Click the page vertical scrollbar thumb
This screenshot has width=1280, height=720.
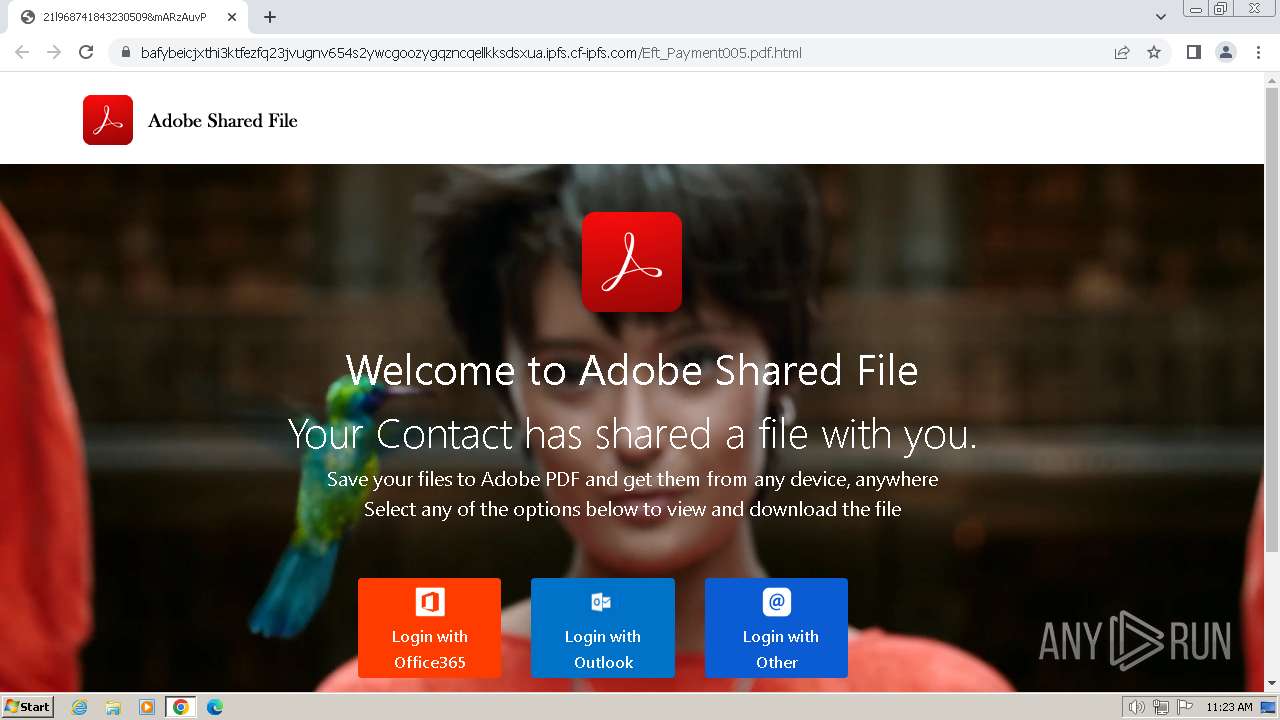[1272, 320]
